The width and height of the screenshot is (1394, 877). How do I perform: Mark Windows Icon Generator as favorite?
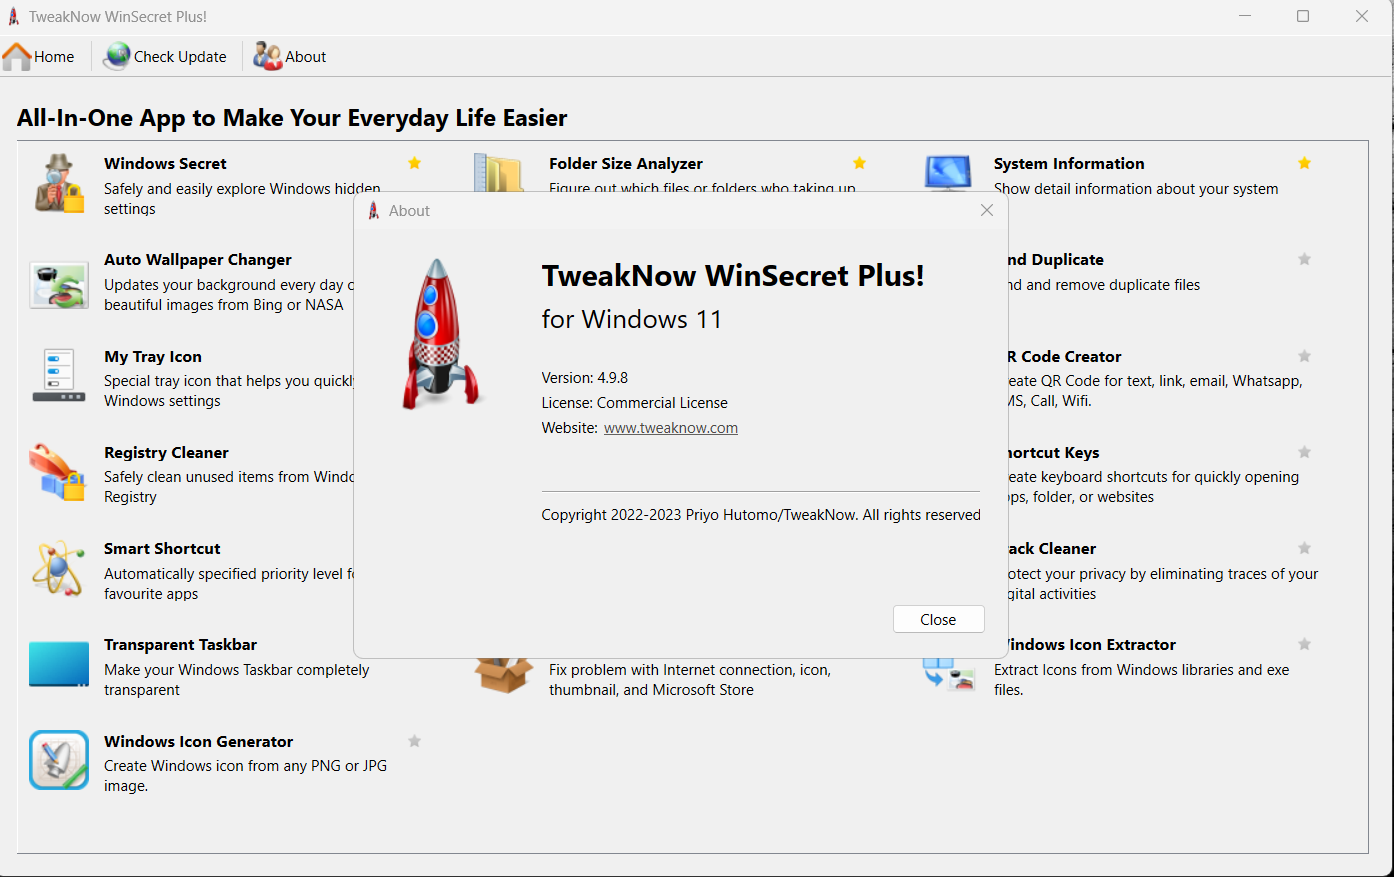(414, 741)
